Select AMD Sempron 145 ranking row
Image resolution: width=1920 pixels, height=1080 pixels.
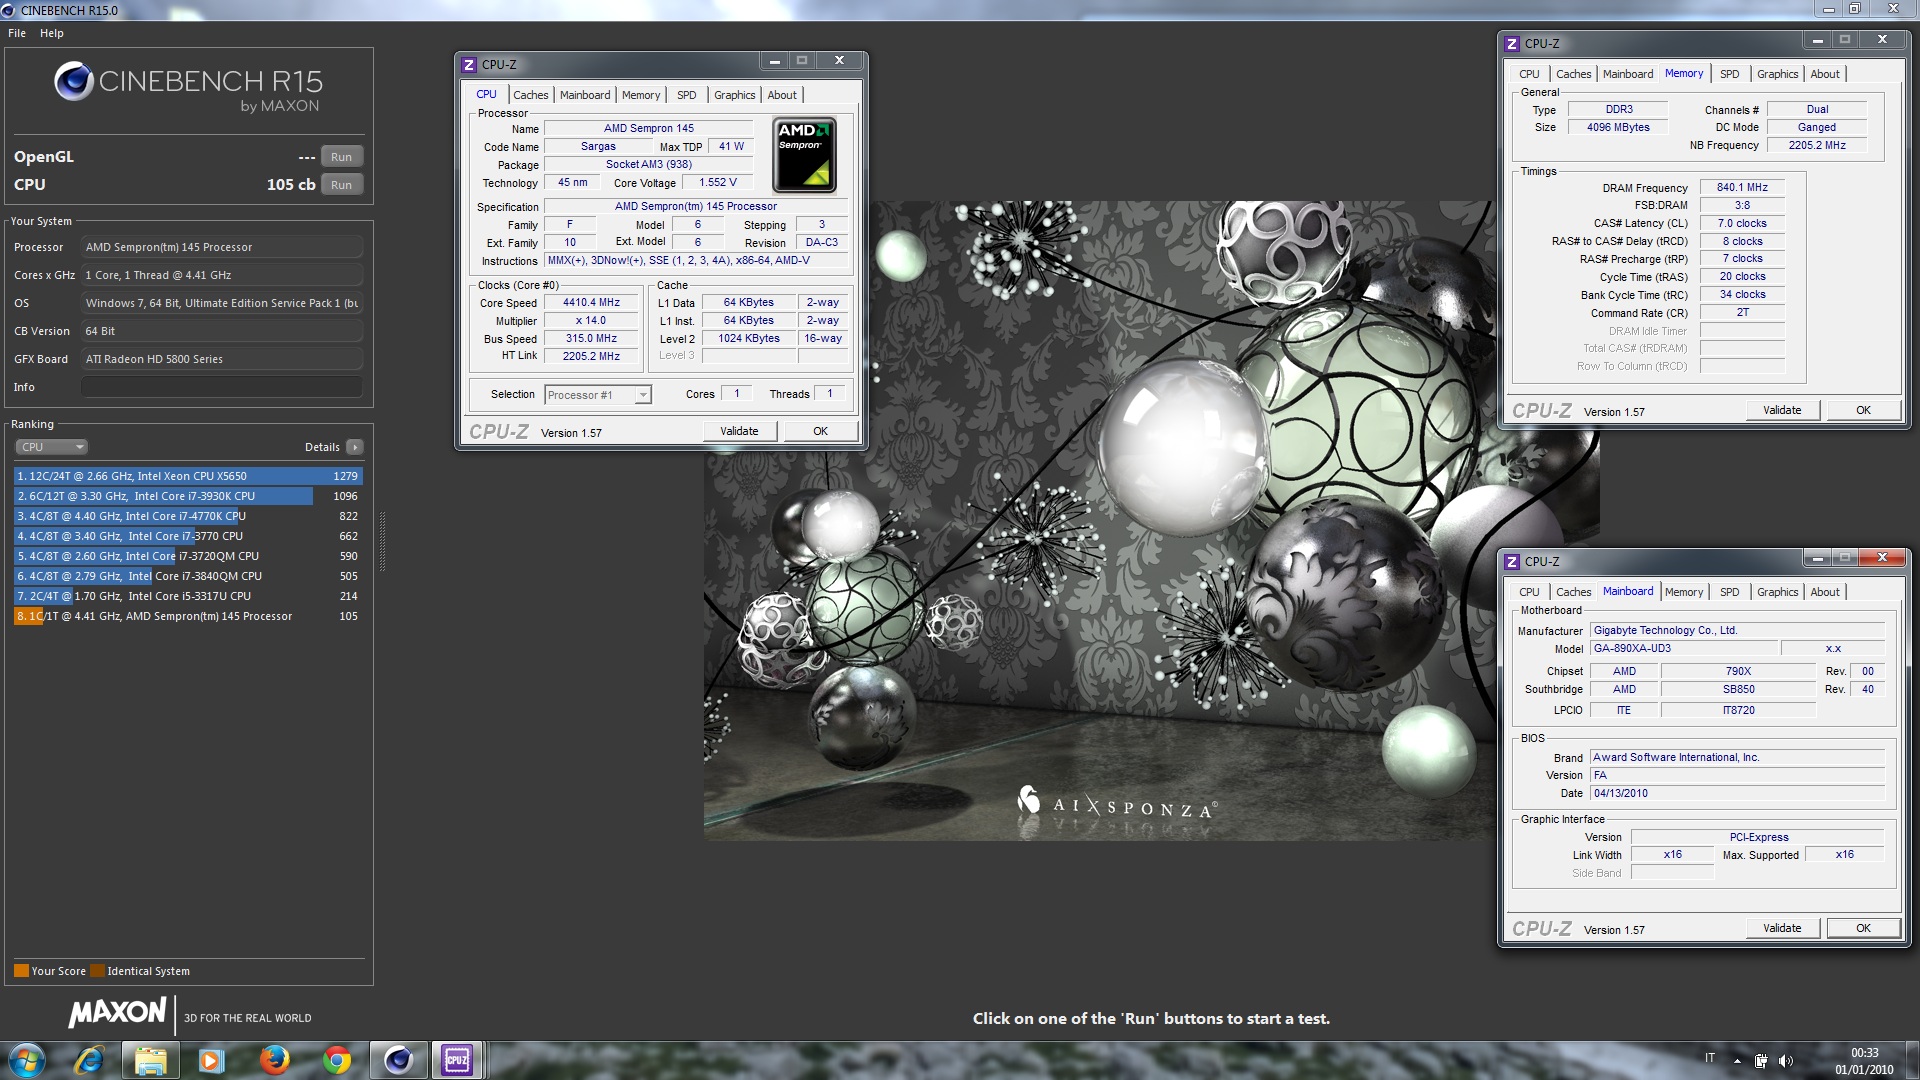[188, 616]
